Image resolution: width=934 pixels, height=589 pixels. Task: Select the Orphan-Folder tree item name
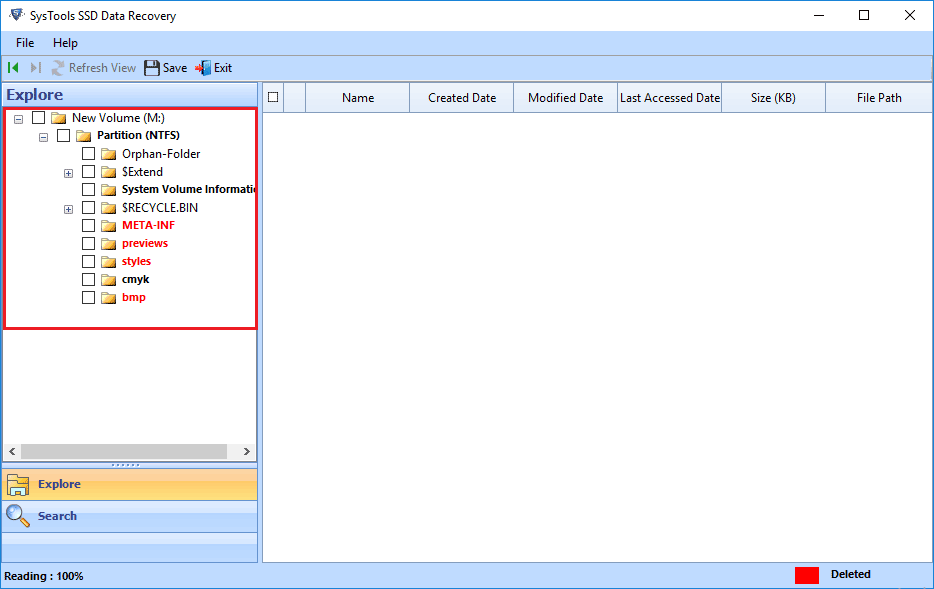coord(161,154)
